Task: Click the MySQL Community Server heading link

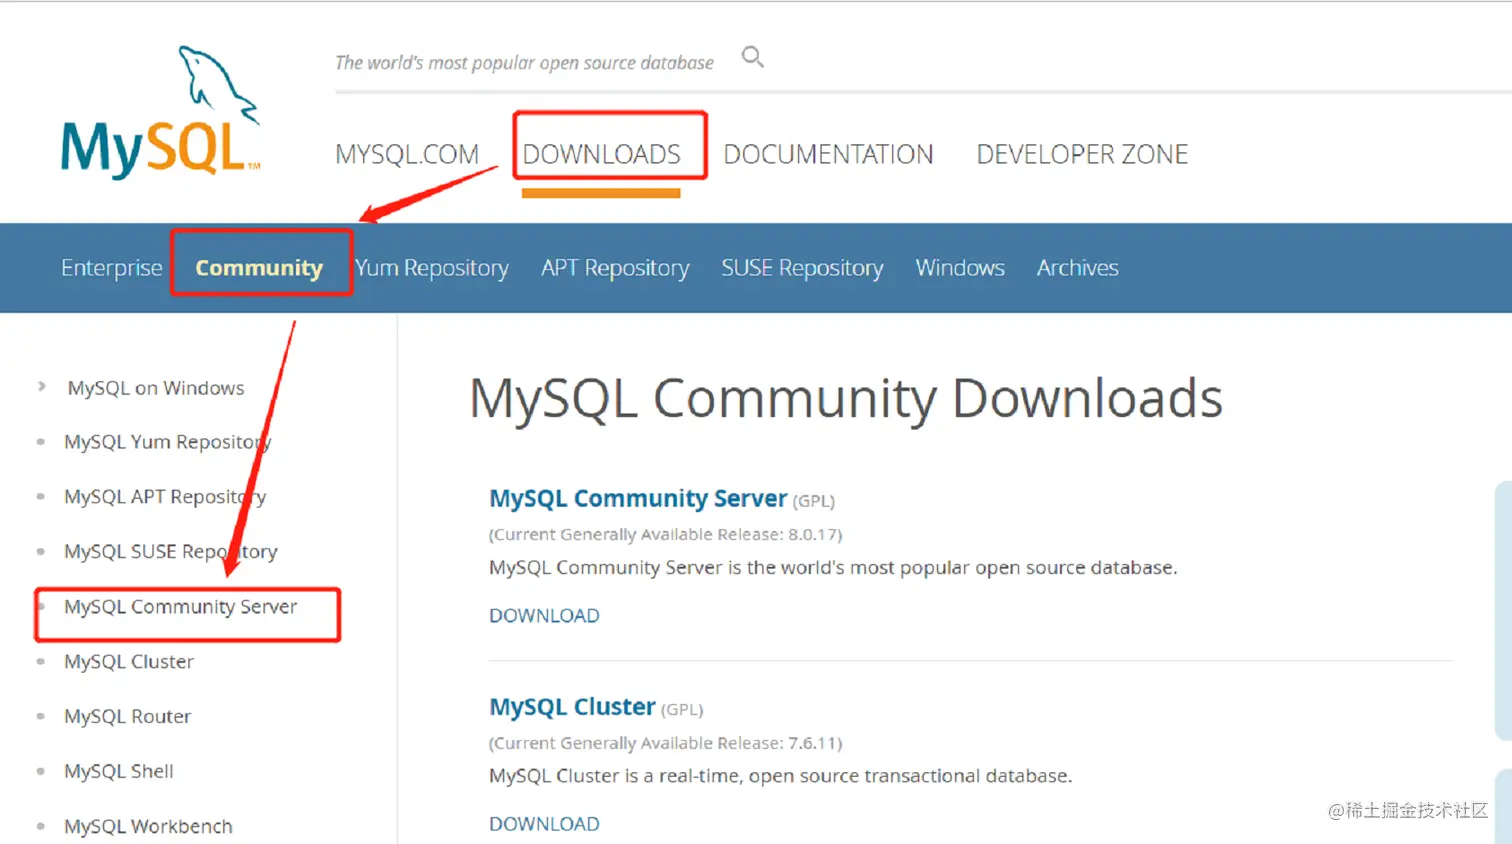Action: (638, 498)
